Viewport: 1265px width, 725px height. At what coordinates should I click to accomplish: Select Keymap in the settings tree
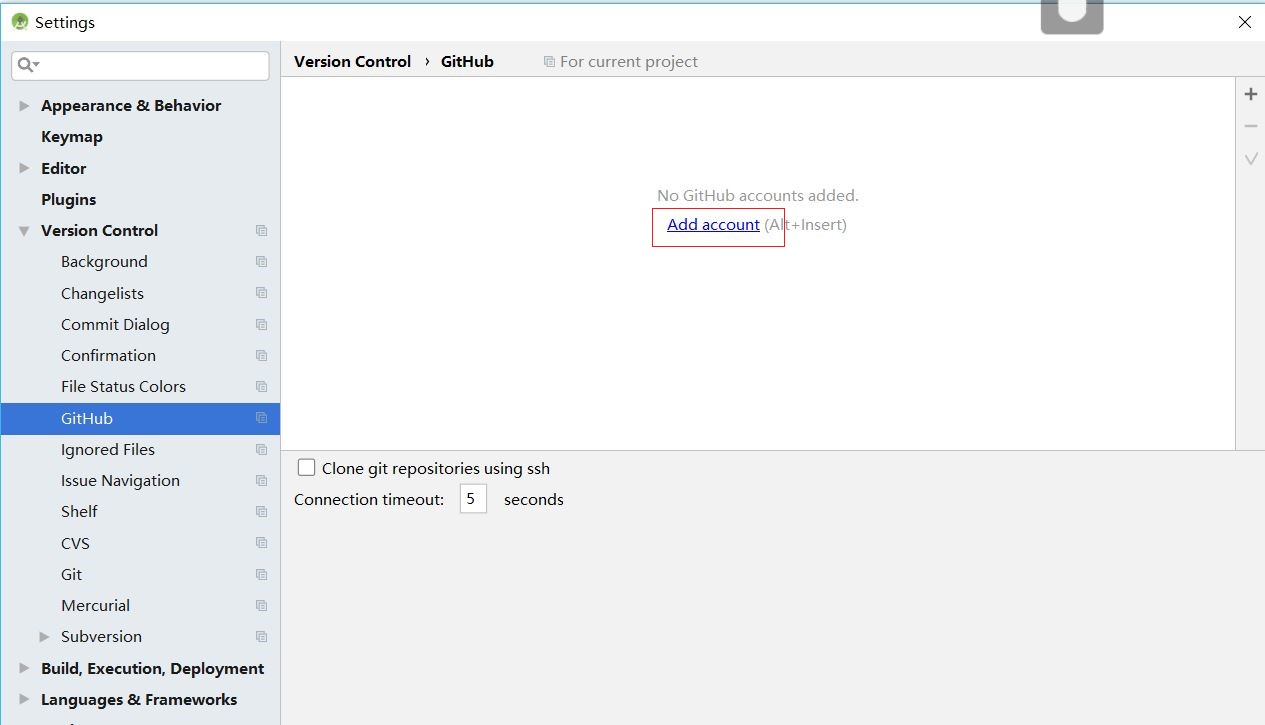[72, 136]
